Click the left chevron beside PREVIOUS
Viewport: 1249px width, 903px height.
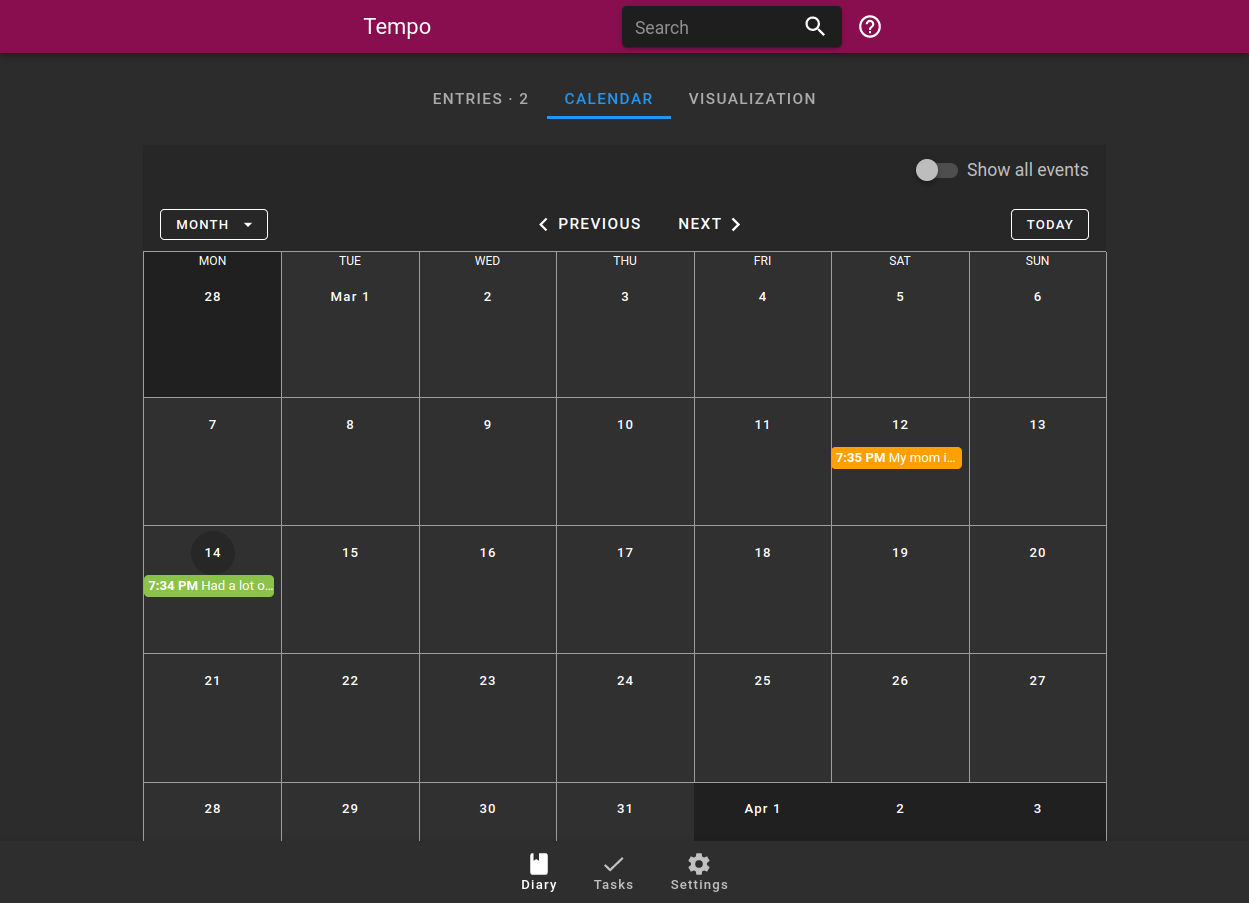coord(543,224)
